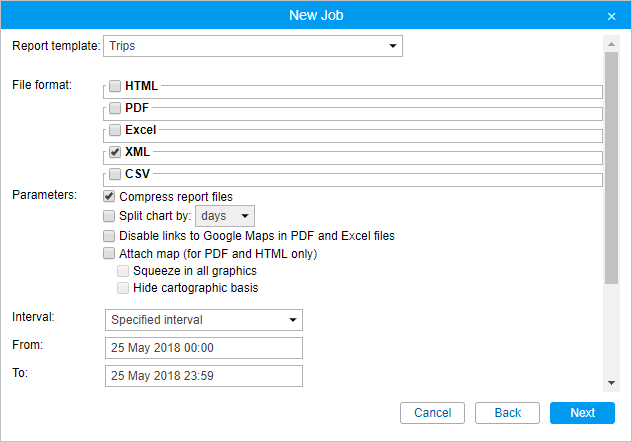Tick the Excel format checkbox
The image size is (632, 442).
(115, 130)
